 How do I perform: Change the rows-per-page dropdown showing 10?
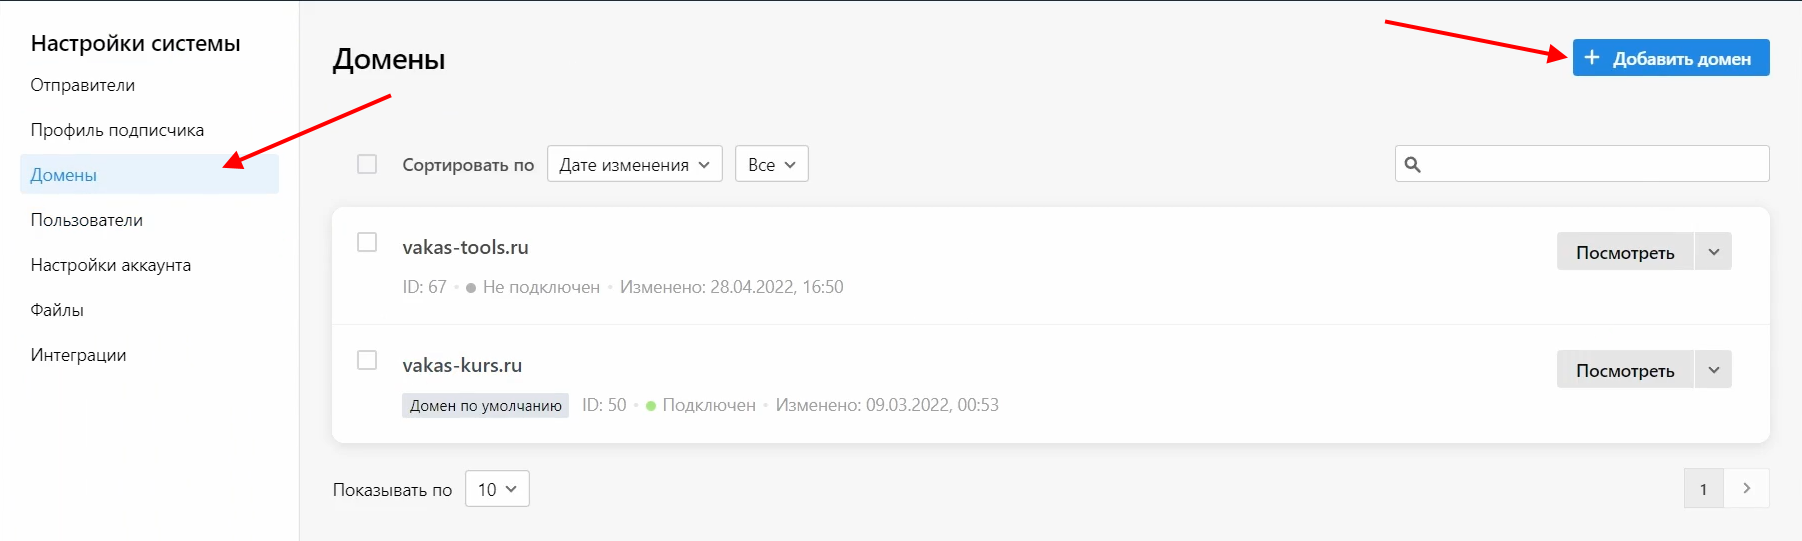(x=497, y=489)
